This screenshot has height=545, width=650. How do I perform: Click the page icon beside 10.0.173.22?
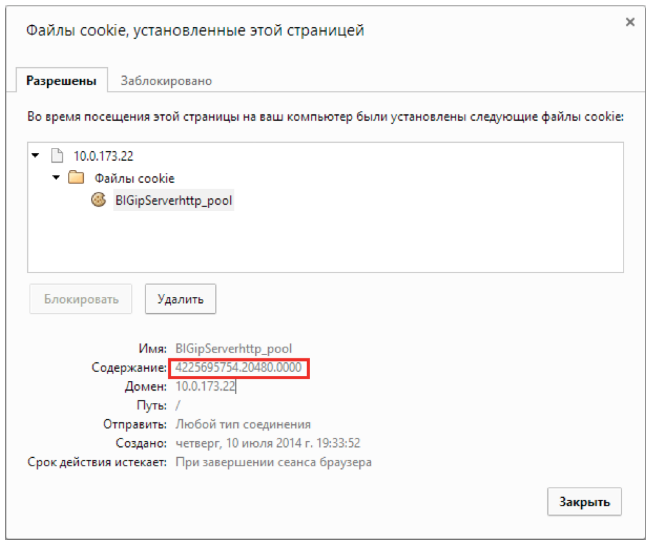57,156
